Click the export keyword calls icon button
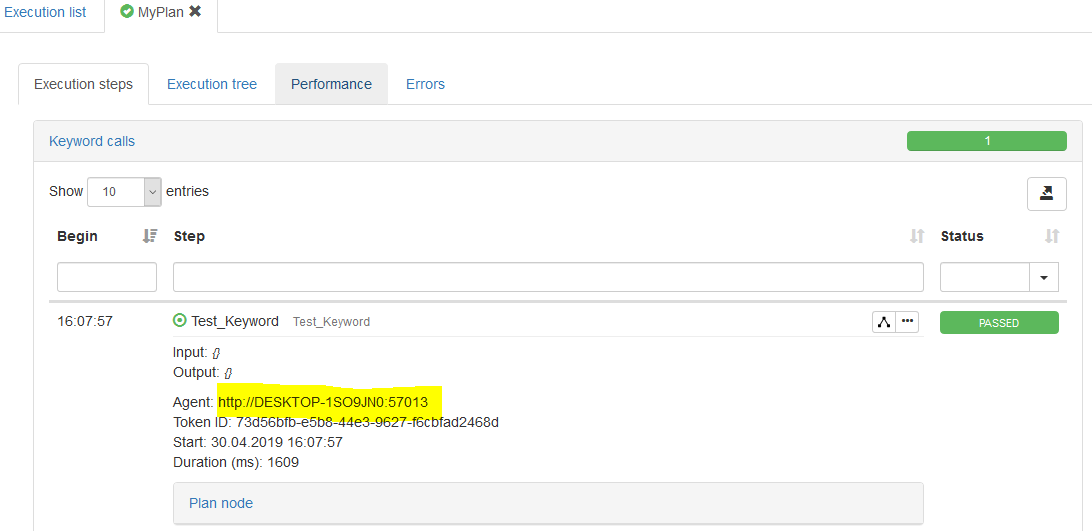This screenshot has height=531, width=1092. pos(1046,194)
